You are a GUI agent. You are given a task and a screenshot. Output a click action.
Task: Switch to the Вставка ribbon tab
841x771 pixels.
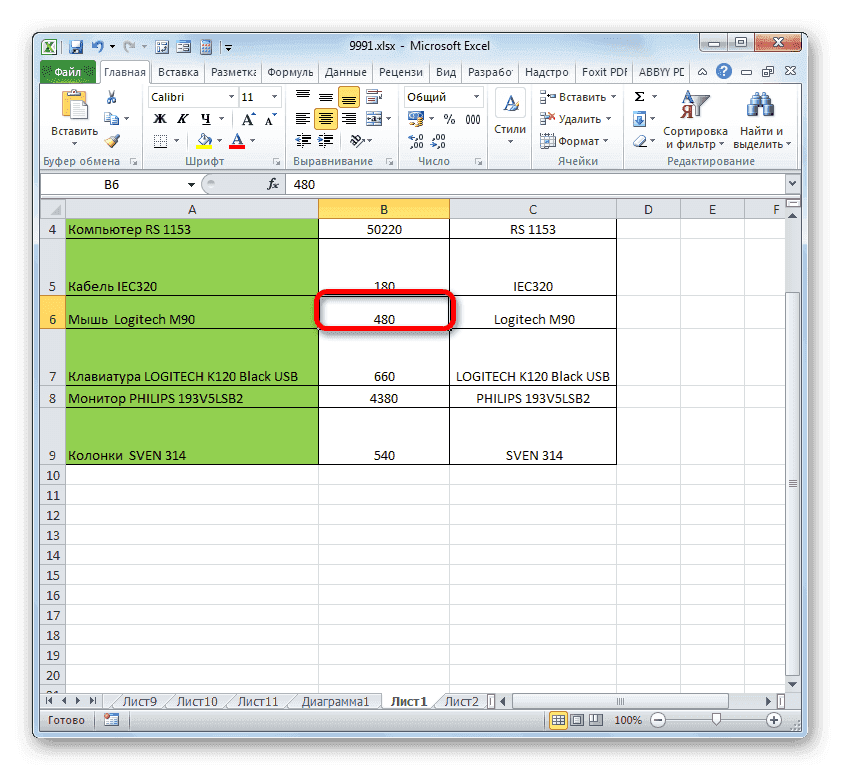[178, 71]
